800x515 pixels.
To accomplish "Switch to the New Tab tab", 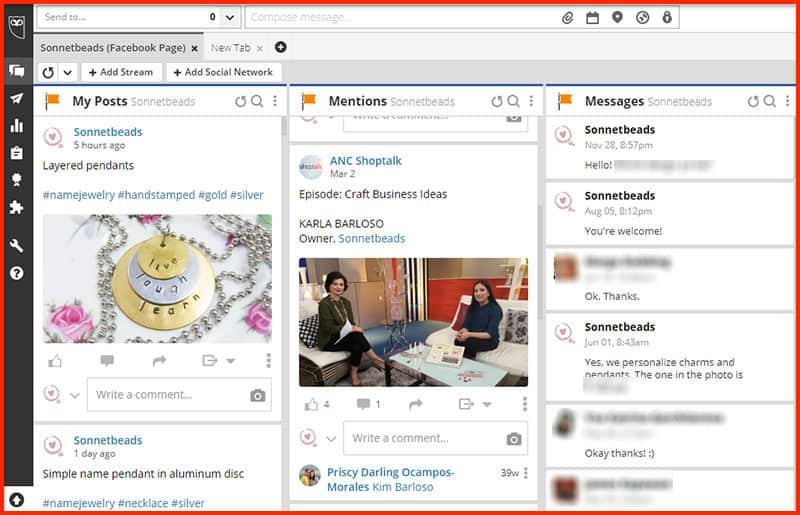I will pos(230,47).
